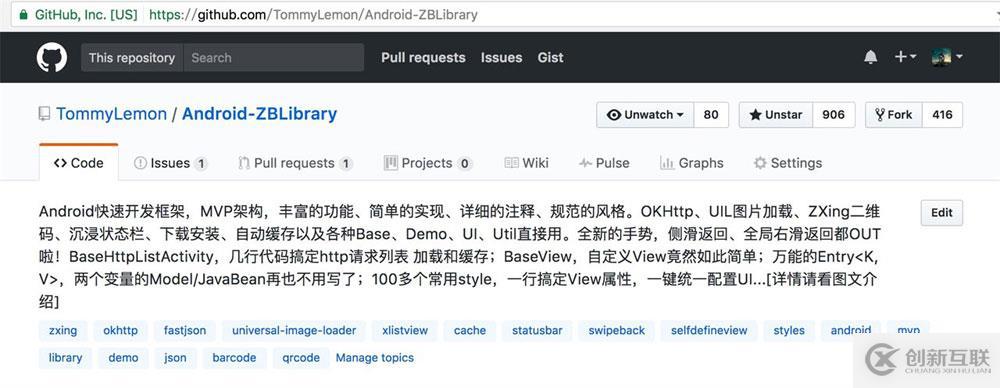Switch to the repository Pull requests tab
The image size is (1000, 388).
(x=295, y=163)
